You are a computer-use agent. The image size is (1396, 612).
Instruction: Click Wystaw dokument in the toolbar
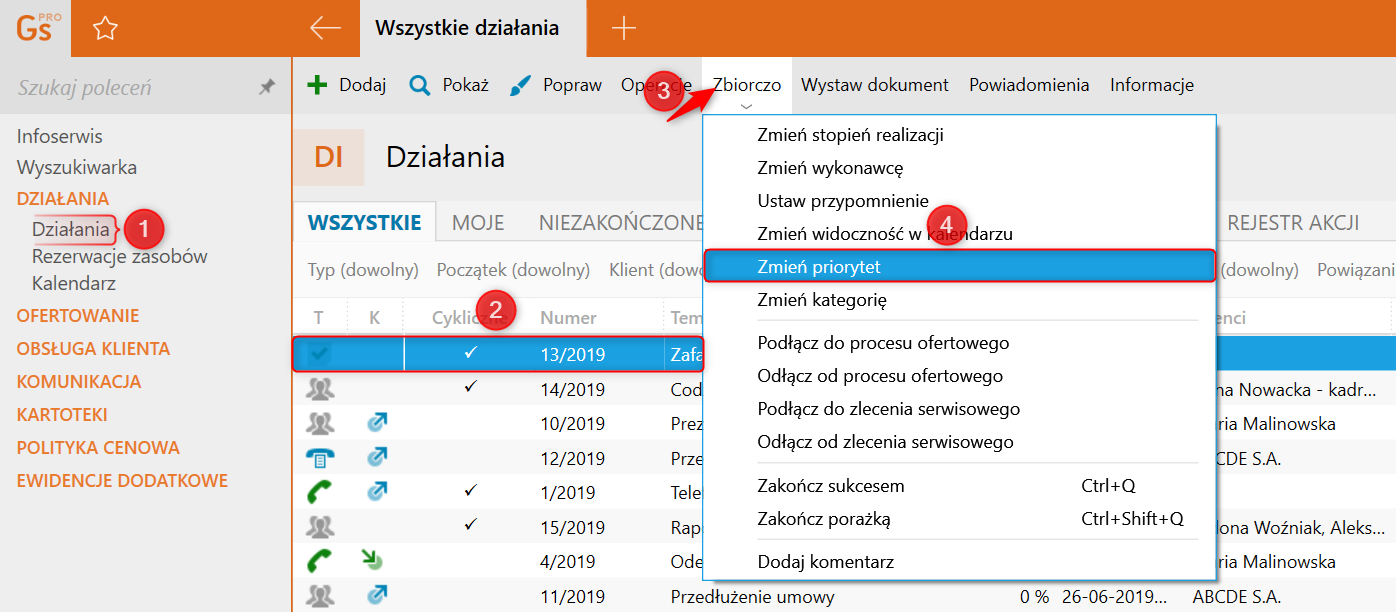pos(874,85)
